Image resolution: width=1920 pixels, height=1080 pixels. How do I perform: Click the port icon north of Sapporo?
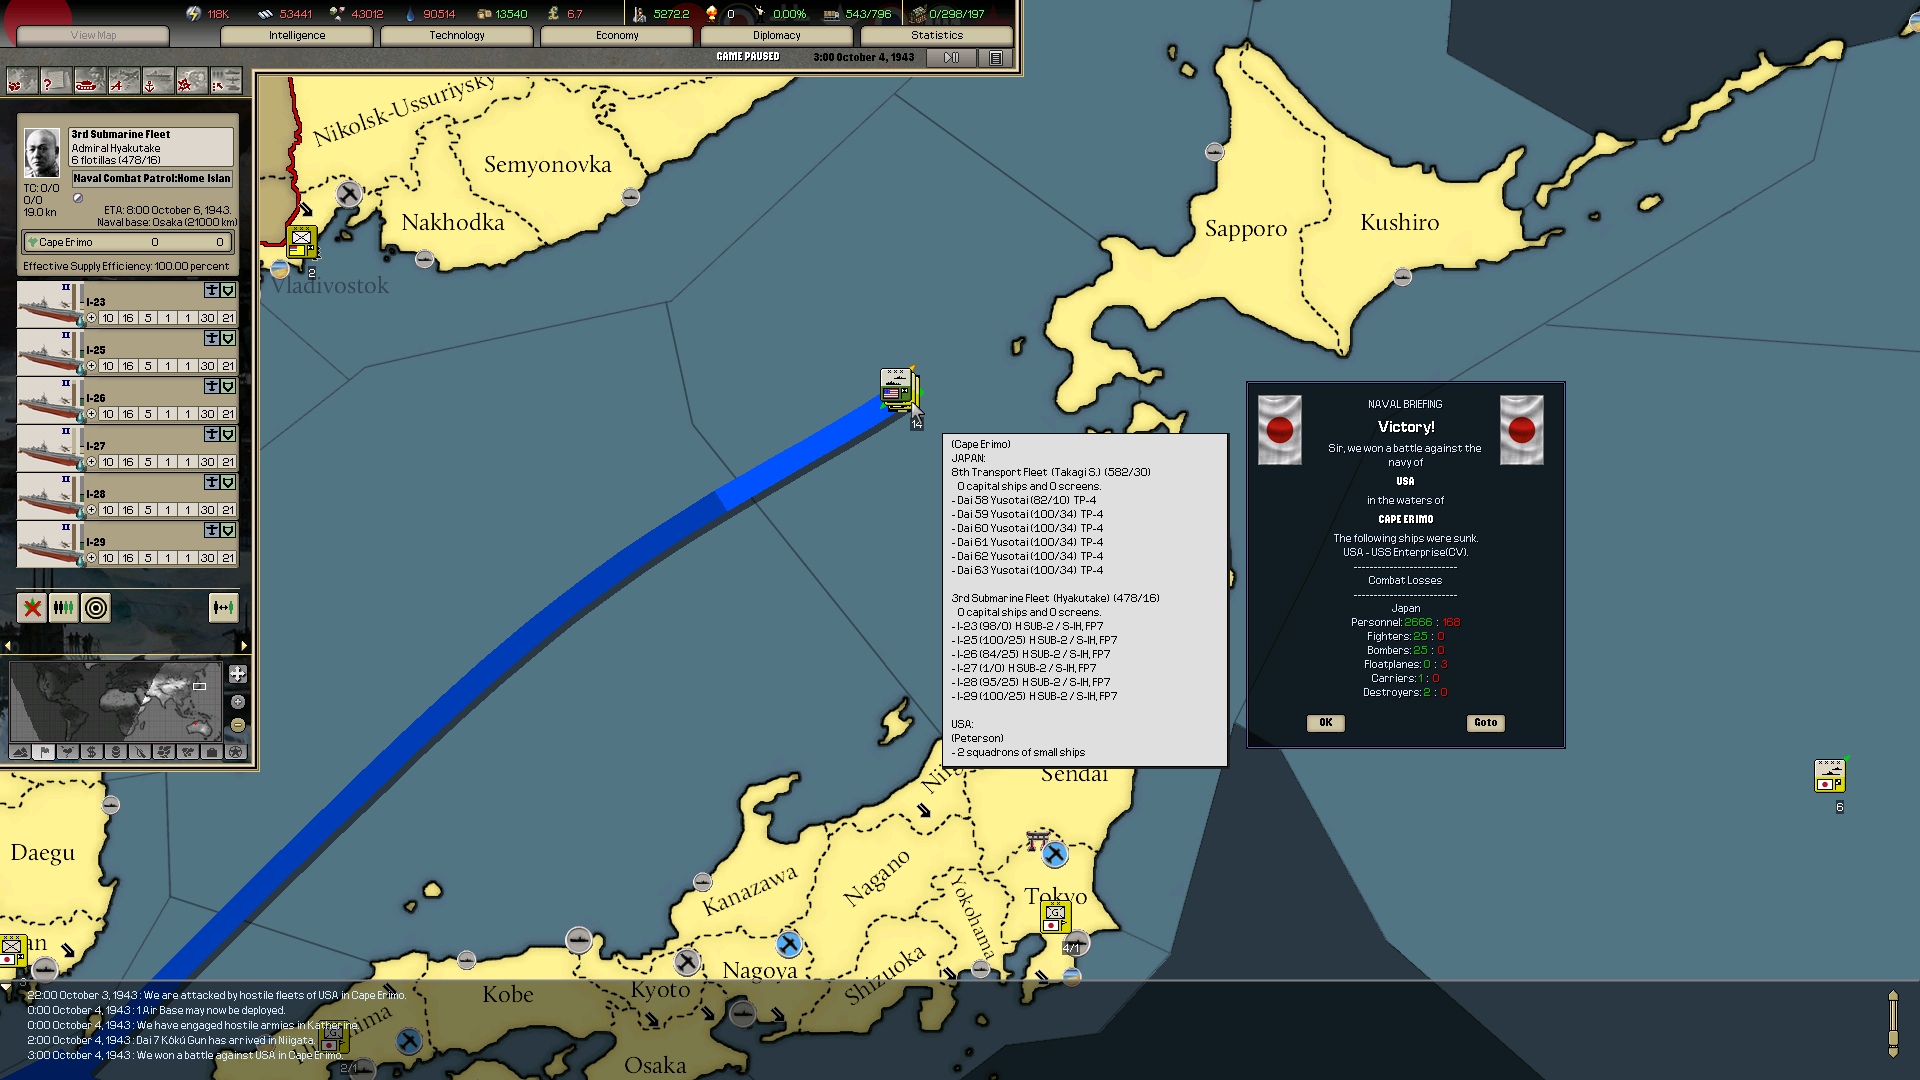pyautogui.click(x=1214, y=152)
